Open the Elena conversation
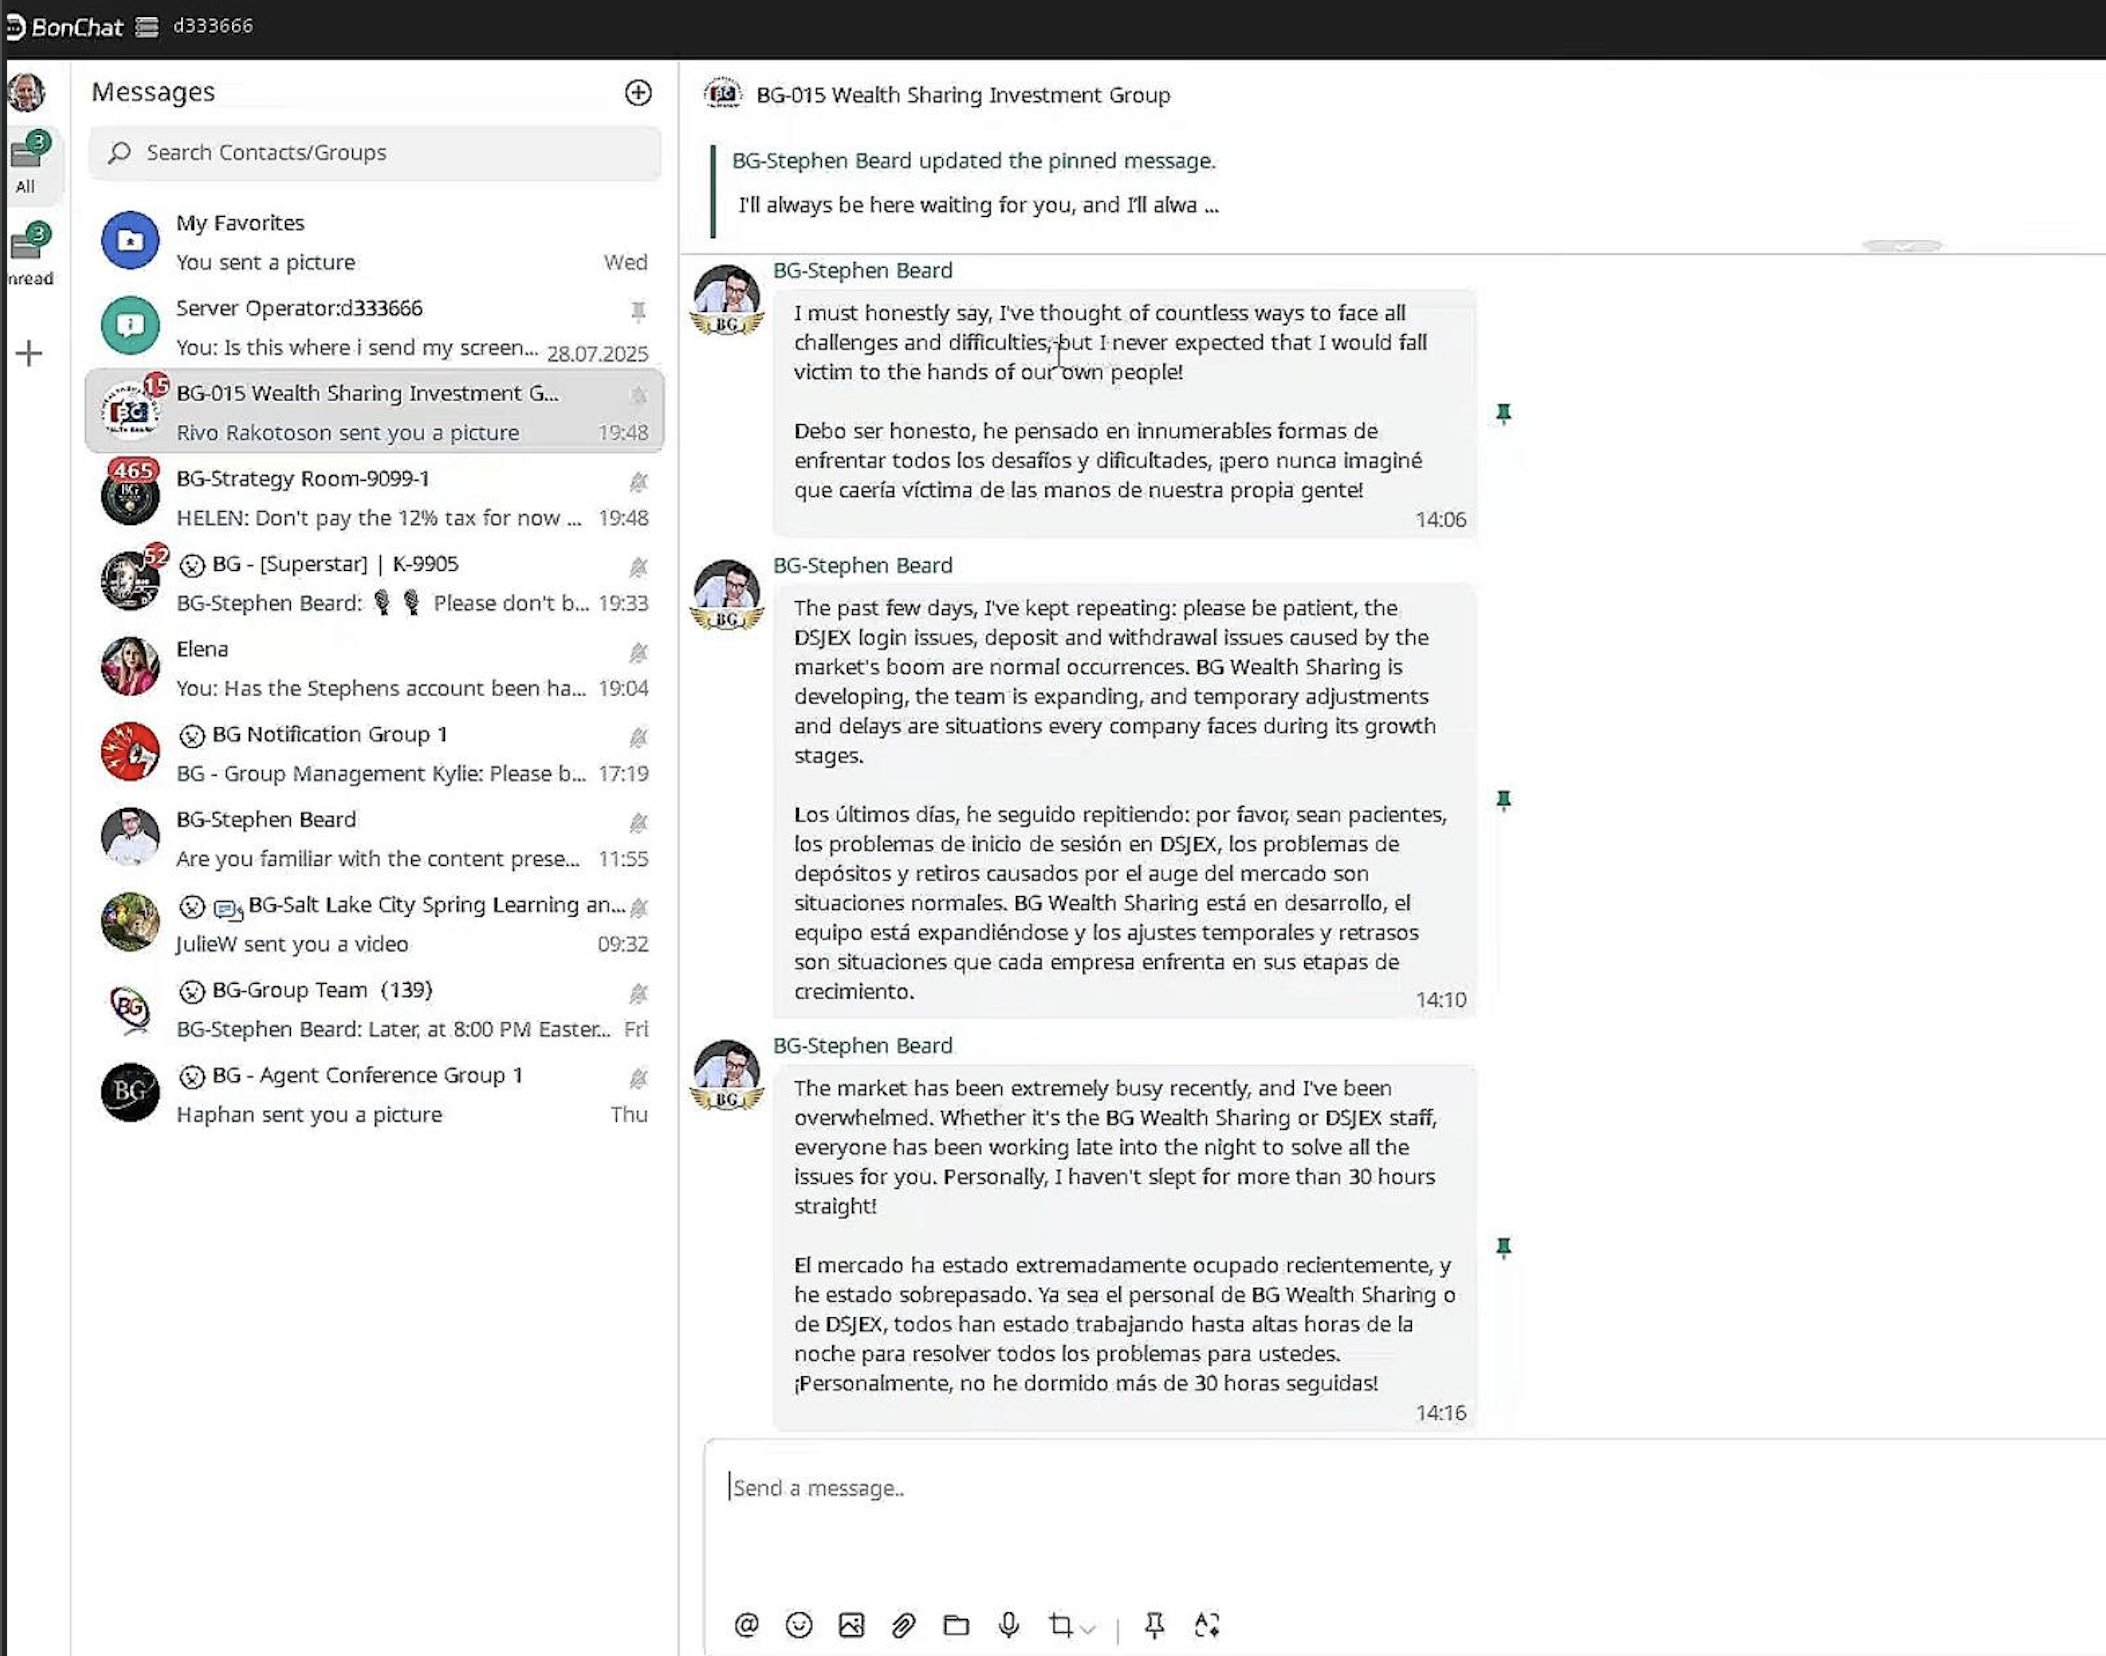 375,668
